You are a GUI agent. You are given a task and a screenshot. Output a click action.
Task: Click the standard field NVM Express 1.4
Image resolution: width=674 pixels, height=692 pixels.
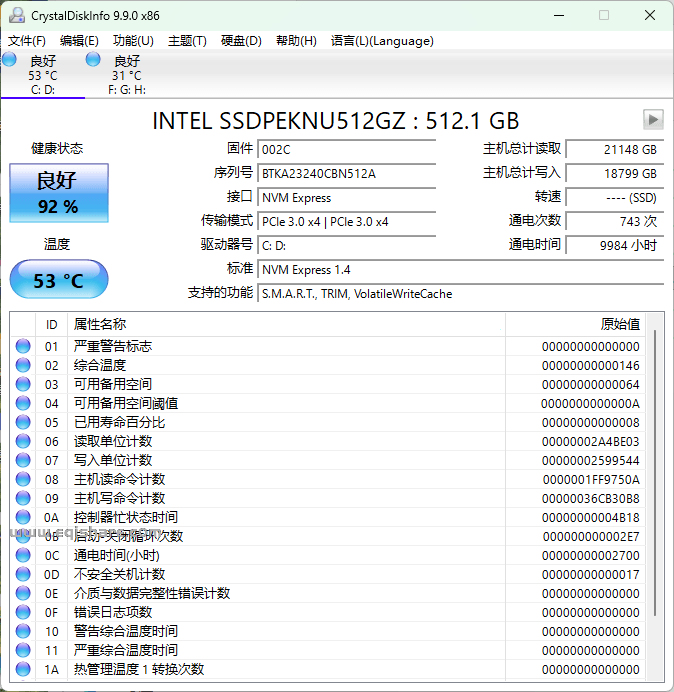point(461,269)
